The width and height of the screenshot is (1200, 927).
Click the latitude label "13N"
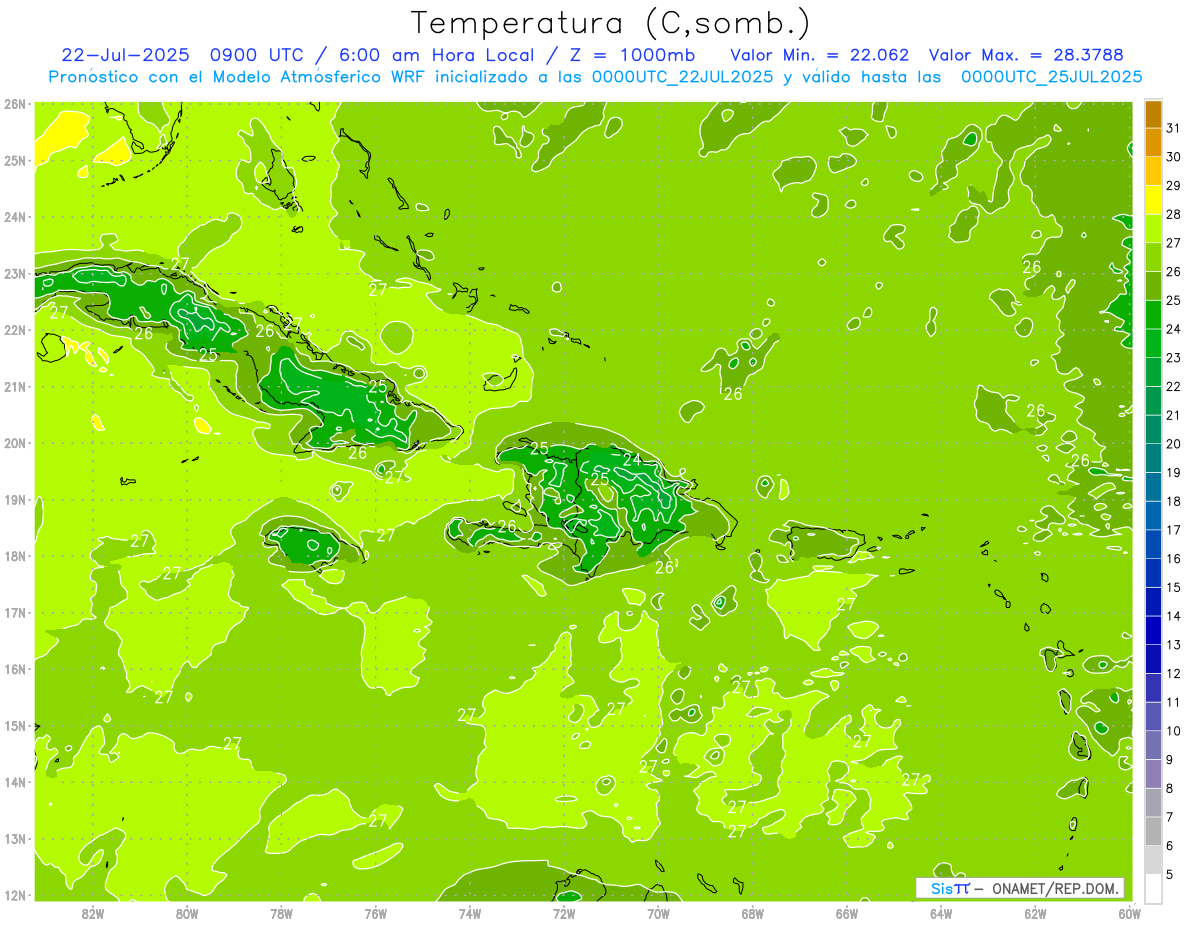click(x=15, y=838)
